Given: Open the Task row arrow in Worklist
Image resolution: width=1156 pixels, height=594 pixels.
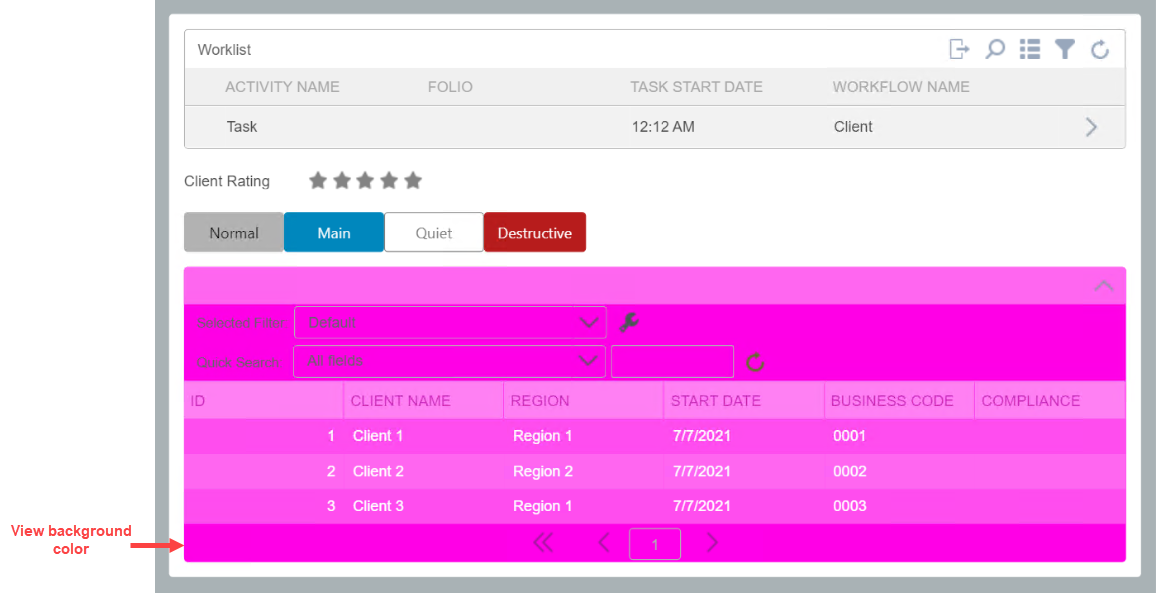Looking at the screenshot, I should tap(1091, 127).
